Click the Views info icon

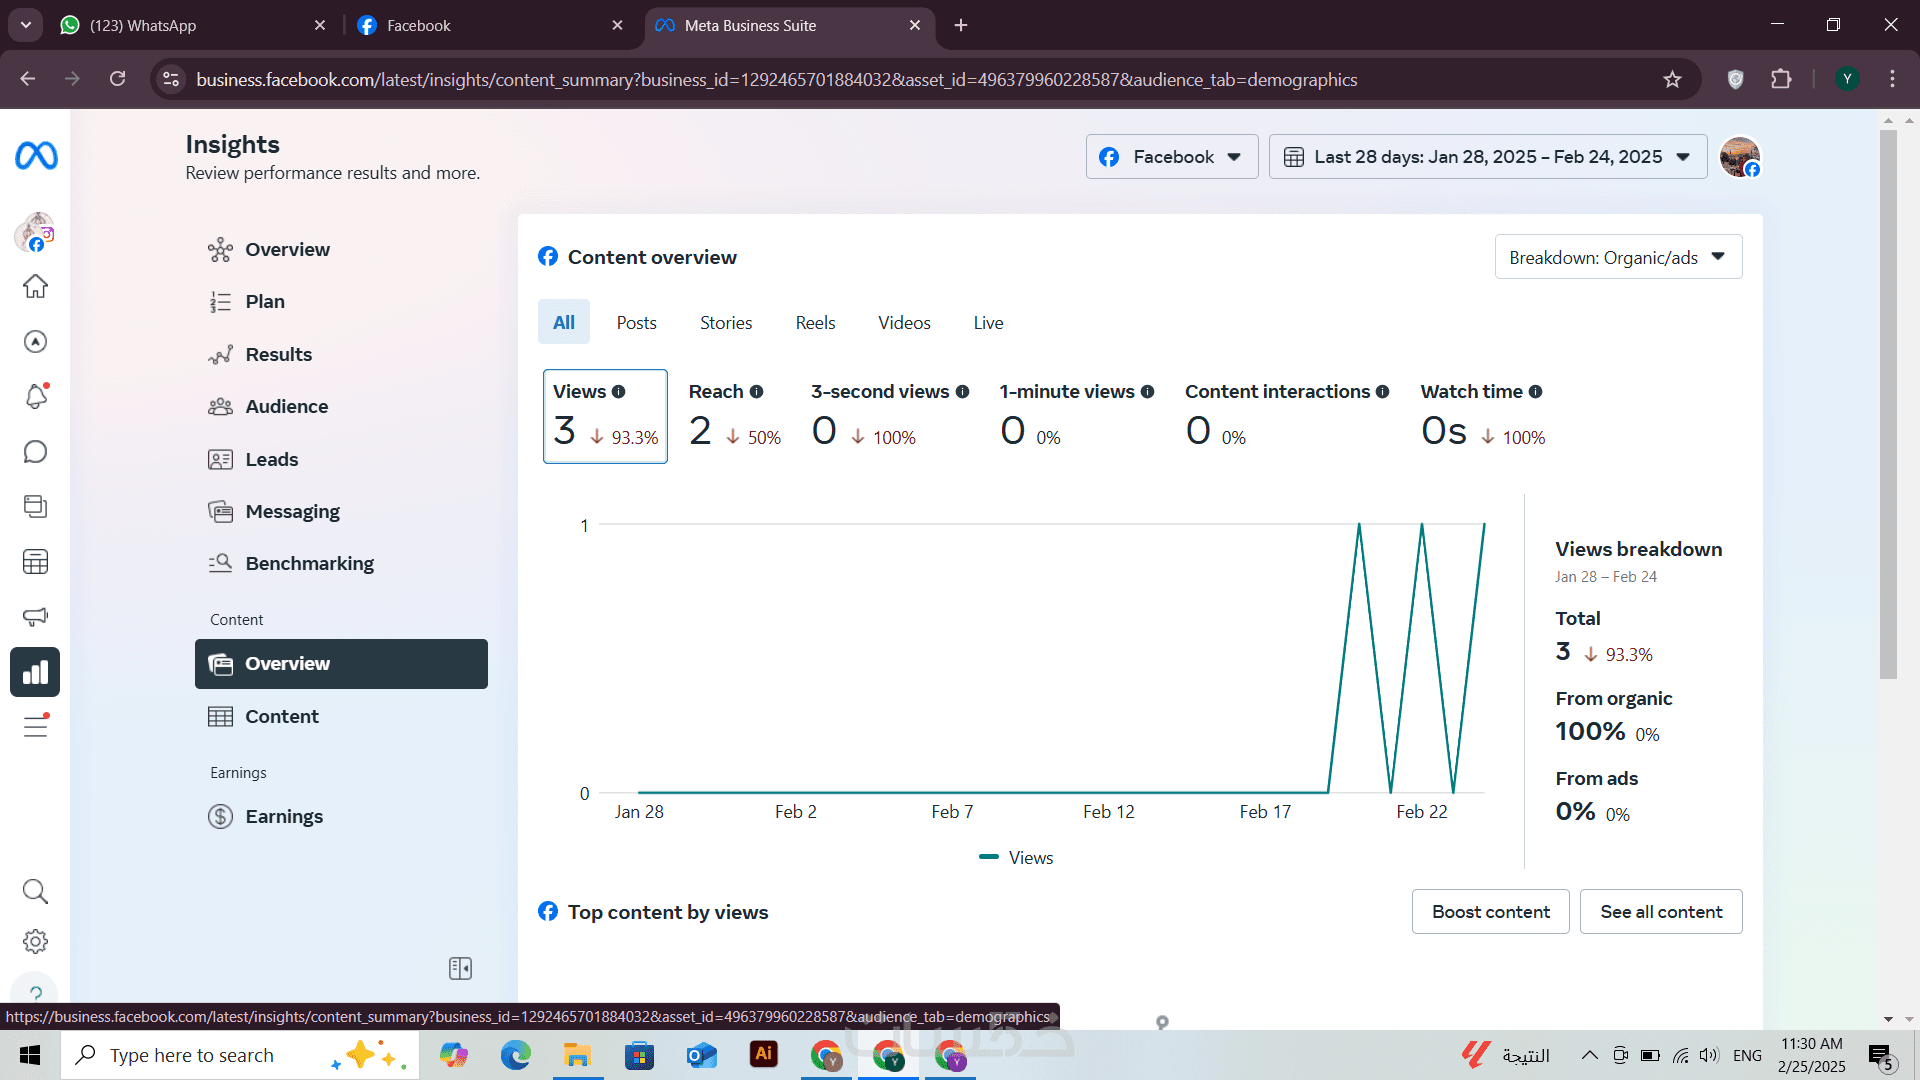click(619, 392)
